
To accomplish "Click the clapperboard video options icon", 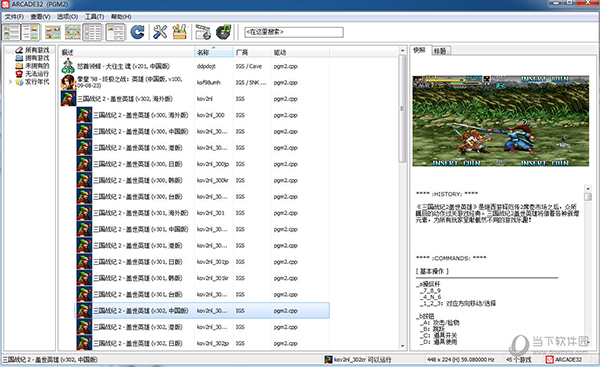I will click(203, 32).
